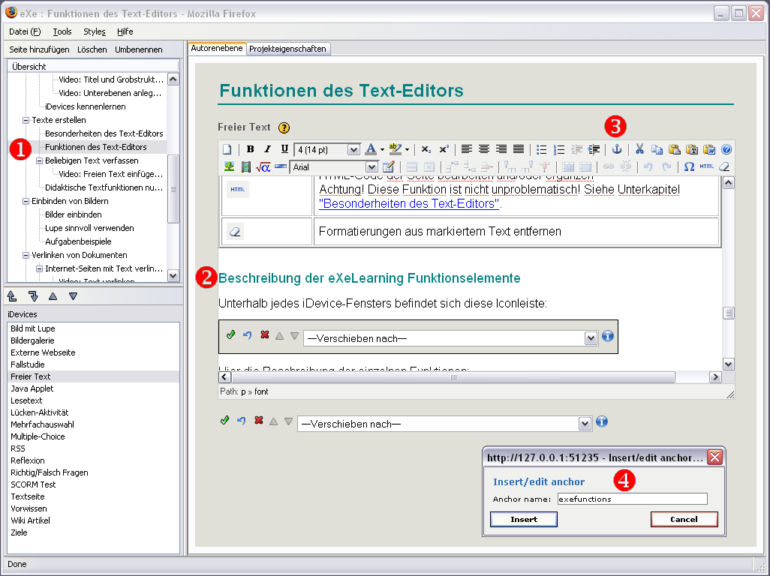Insert an ordered numbered list

tap(559, 149)
